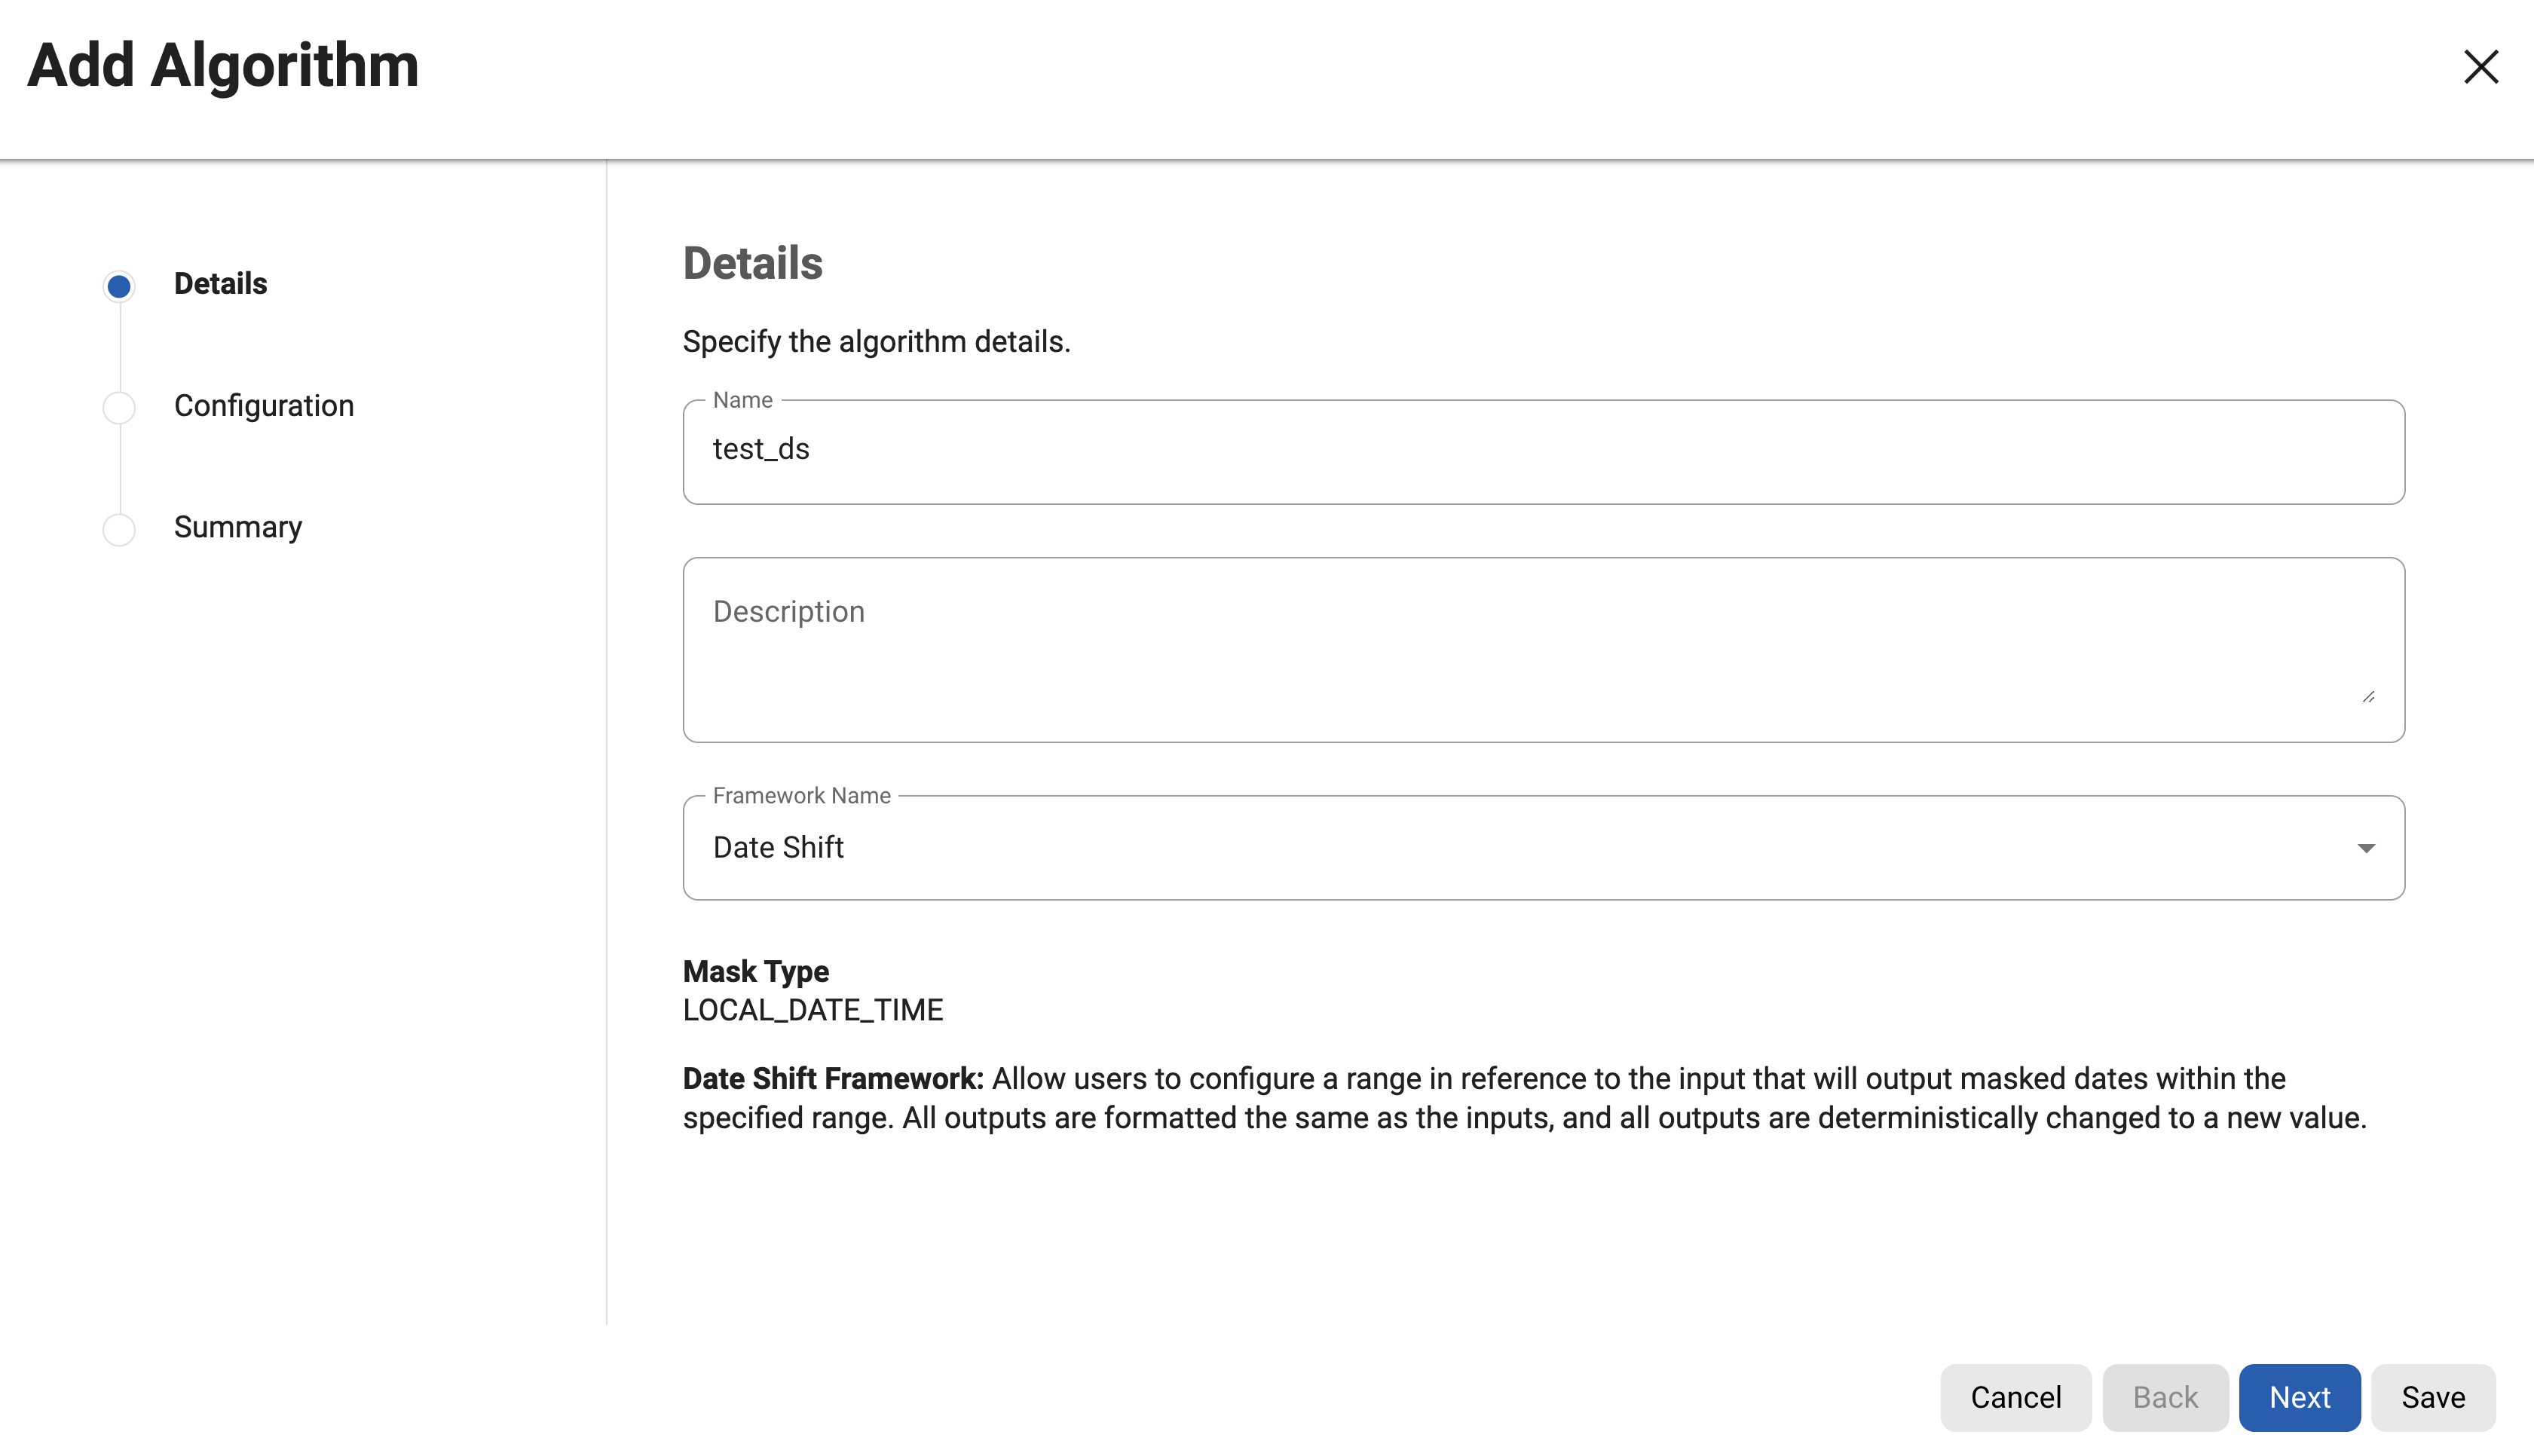This screenshot has height=1456, width=2534.
Task: Click the LOCAL_DATE_TIME mask type value
Action: pos(812,1010)
